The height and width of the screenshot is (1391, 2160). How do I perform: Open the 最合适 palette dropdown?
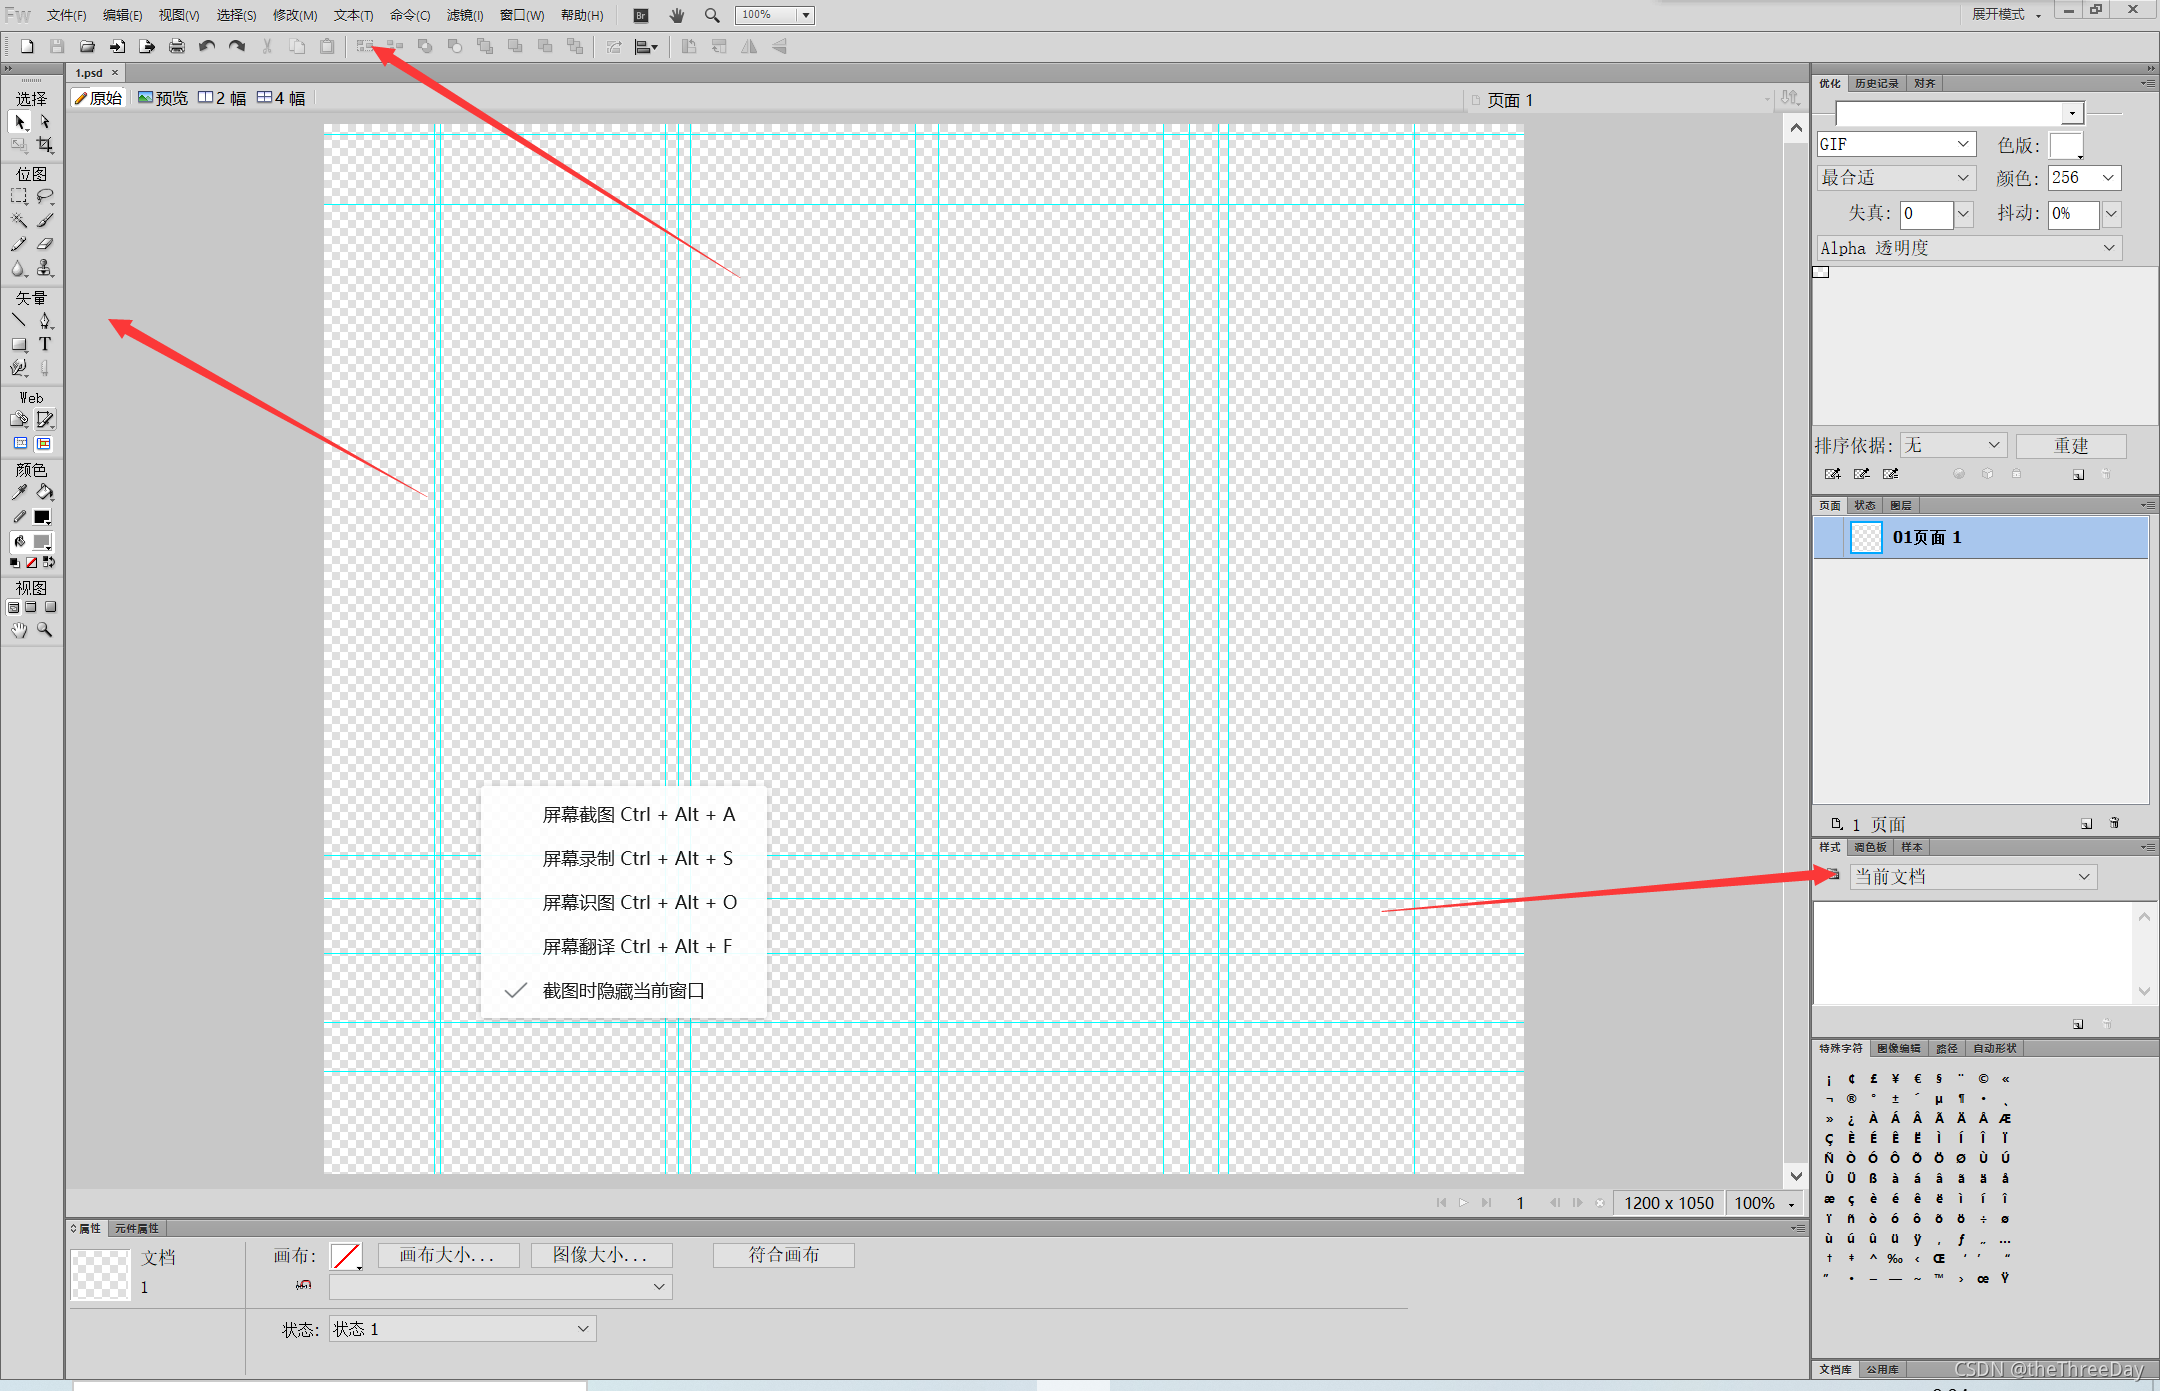(x=1896, y=178)
